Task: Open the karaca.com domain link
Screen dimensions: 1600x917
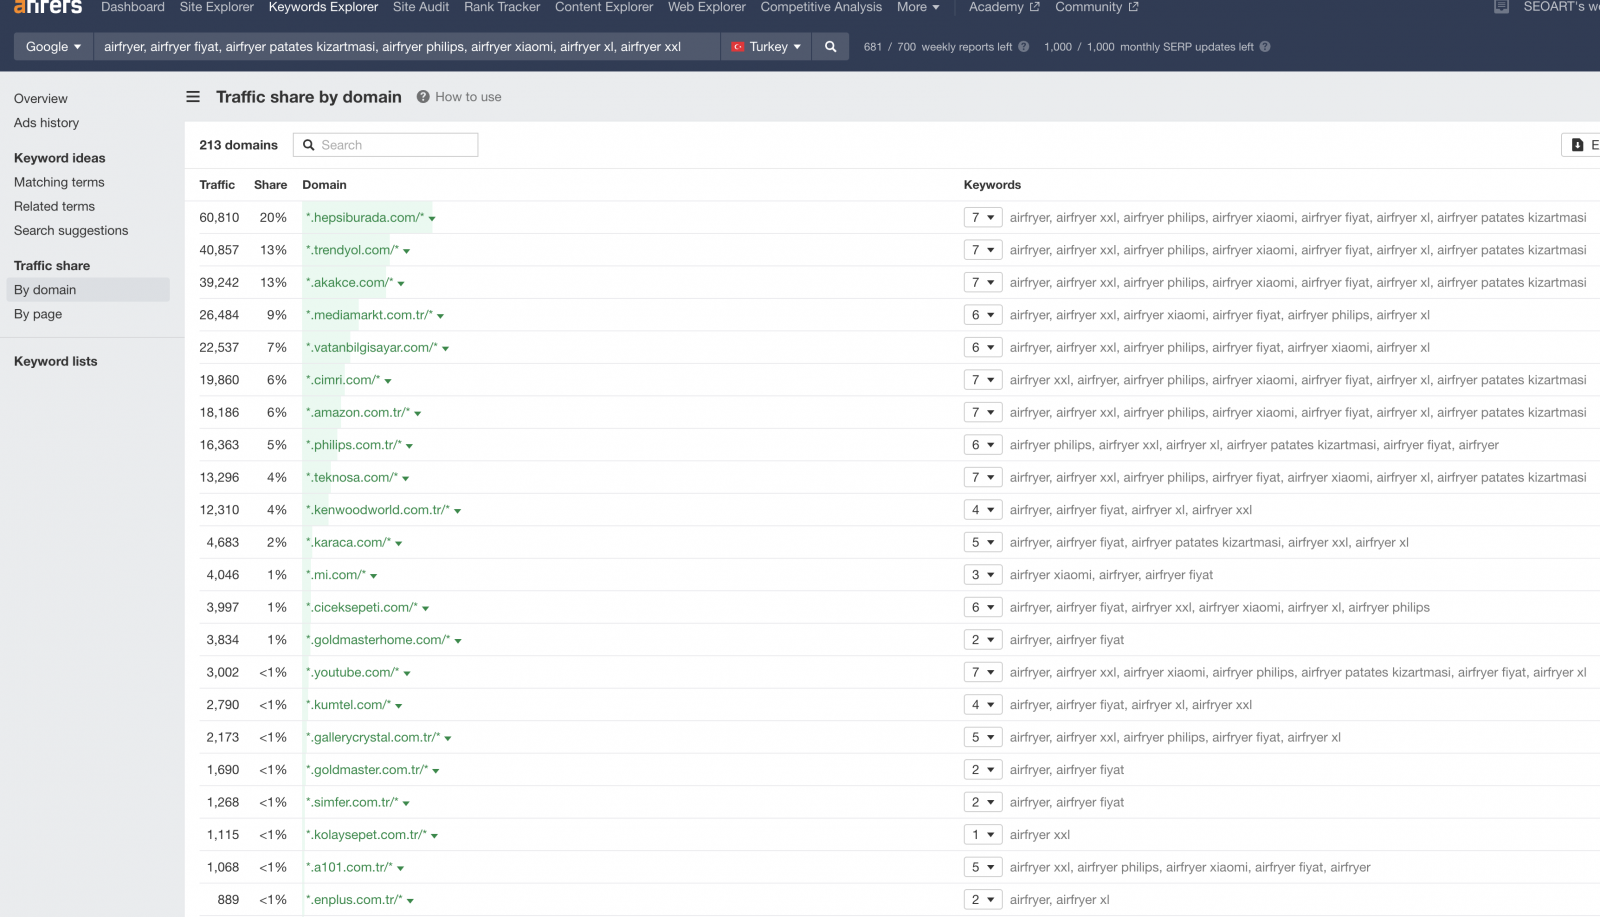Action: [348, 543]
